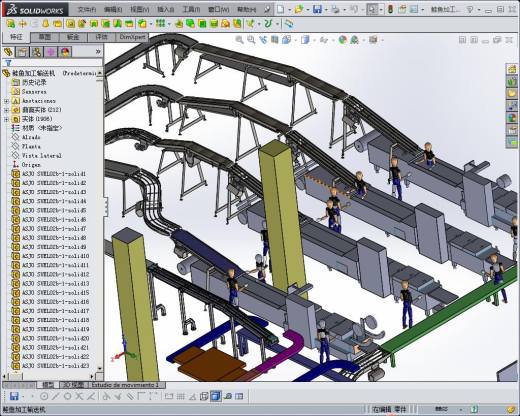
Task: Open dropdown arrow next to New icon
Action: click(x=289, y=10)
